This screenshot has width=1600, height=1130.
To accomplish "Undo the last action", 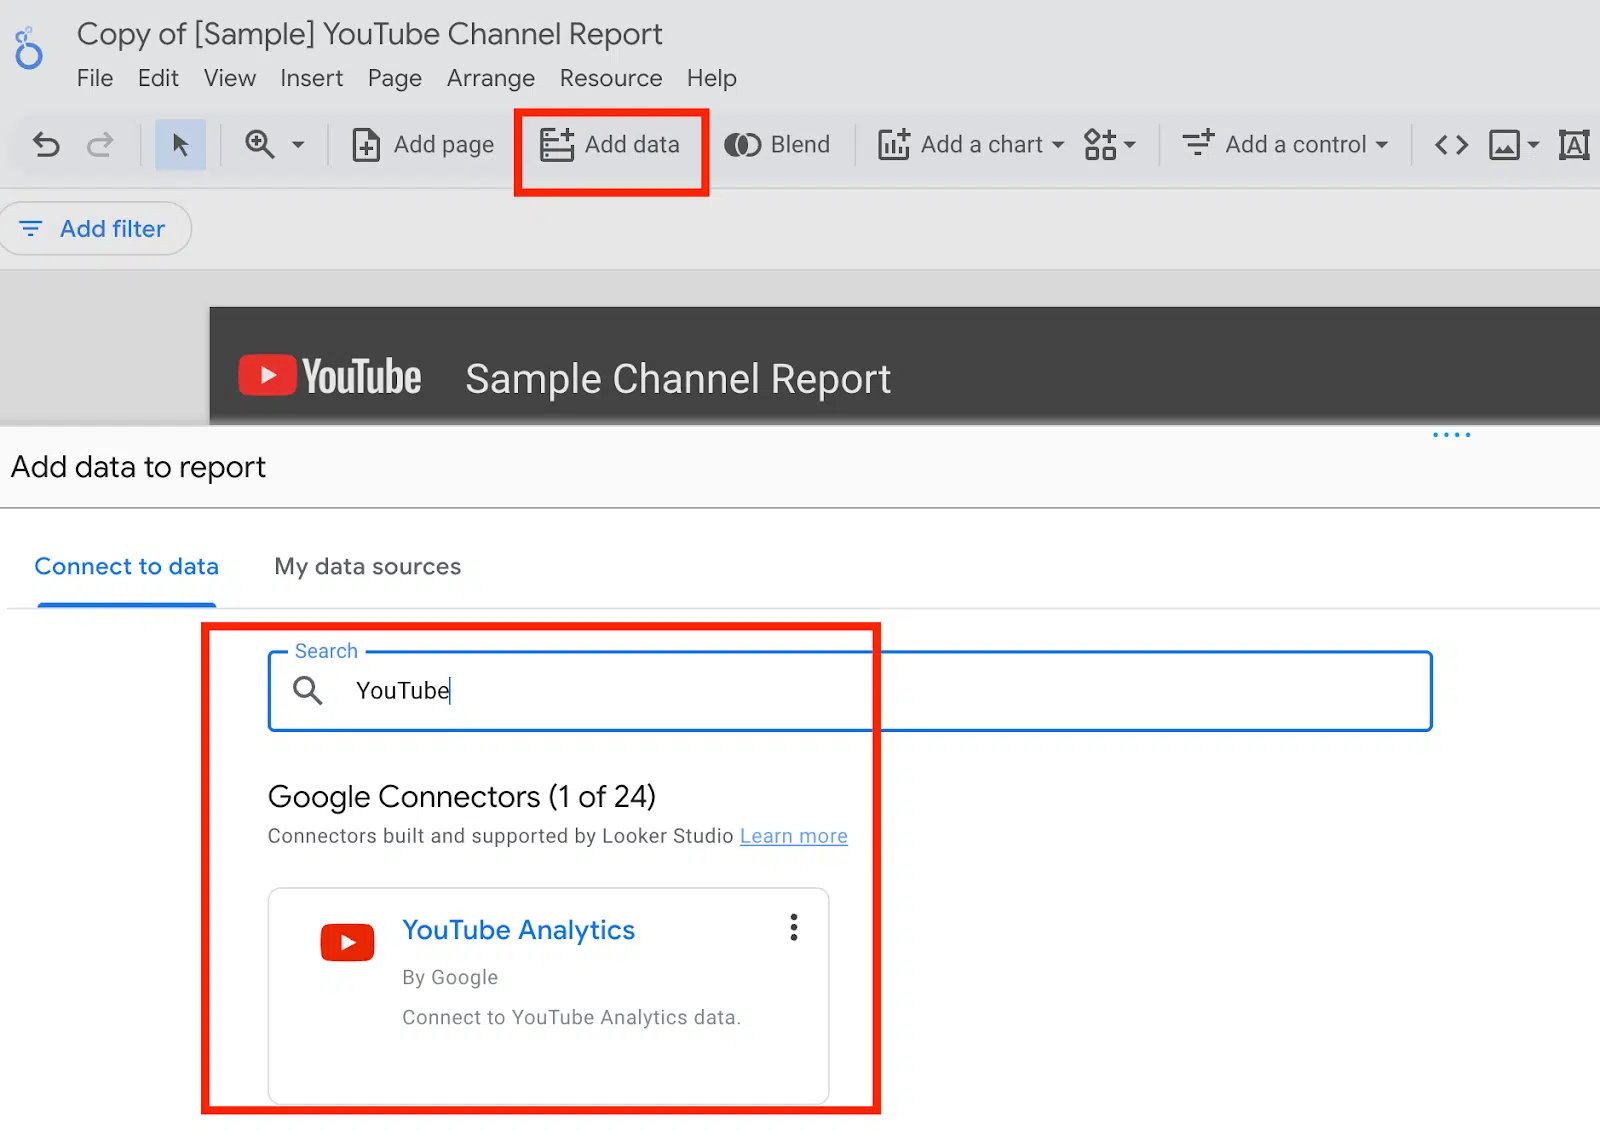I will click(46, 145).
